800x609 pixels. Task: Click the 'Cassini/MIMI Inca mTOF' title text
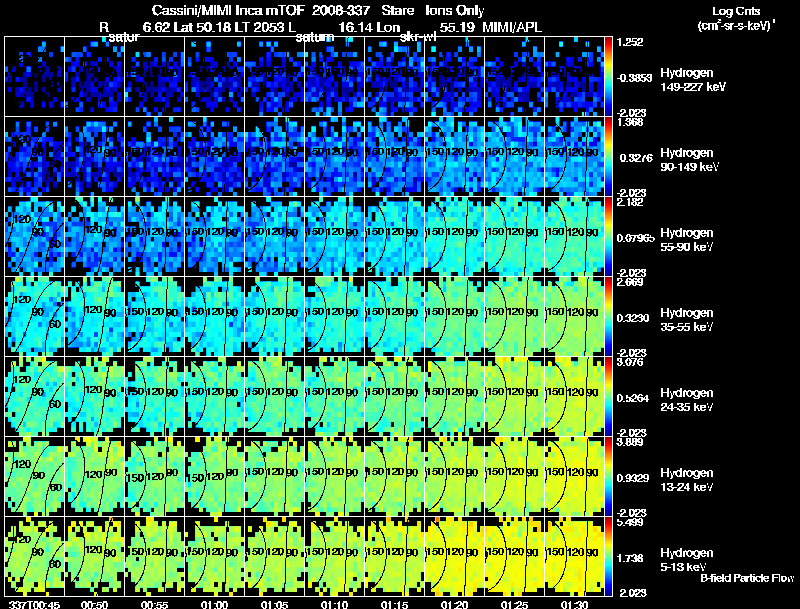[x=229, y=11]
